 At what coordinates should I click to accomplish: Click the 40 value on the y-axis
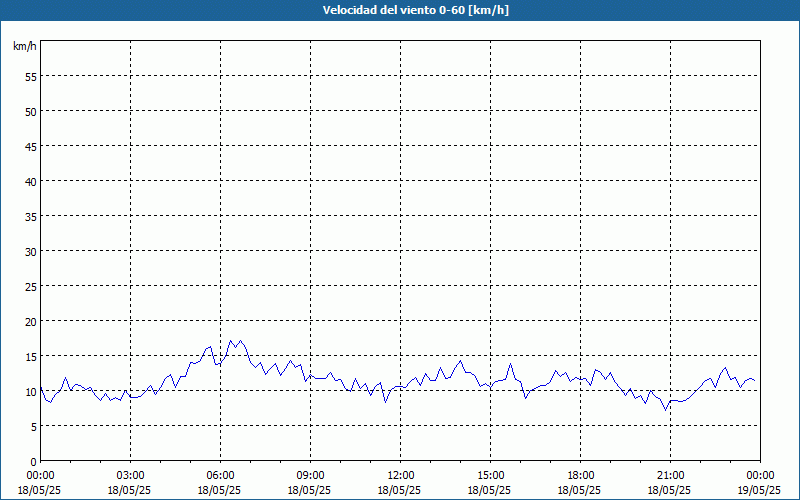[31, 182]
